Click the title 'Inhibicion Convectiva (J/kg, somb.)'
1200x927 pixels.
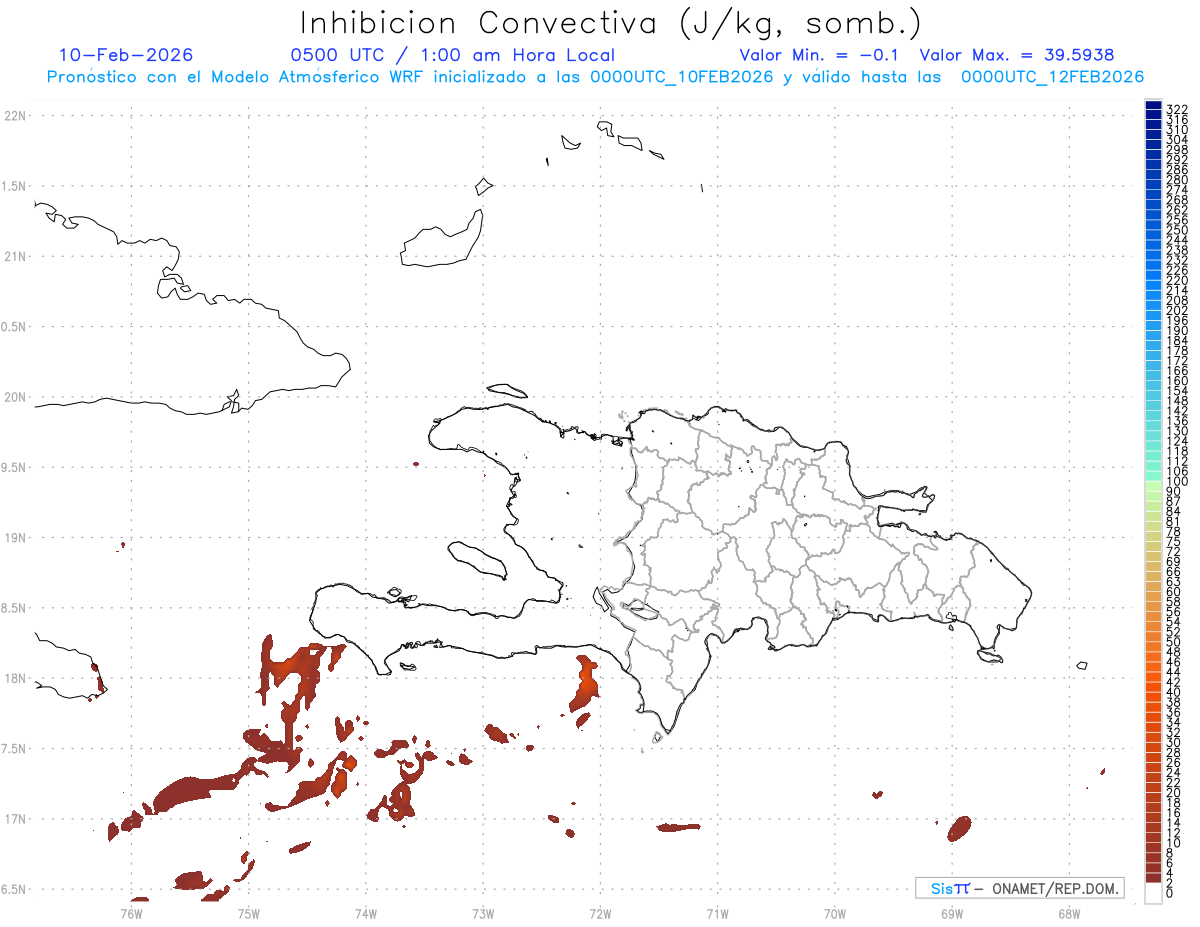(611, 23)
